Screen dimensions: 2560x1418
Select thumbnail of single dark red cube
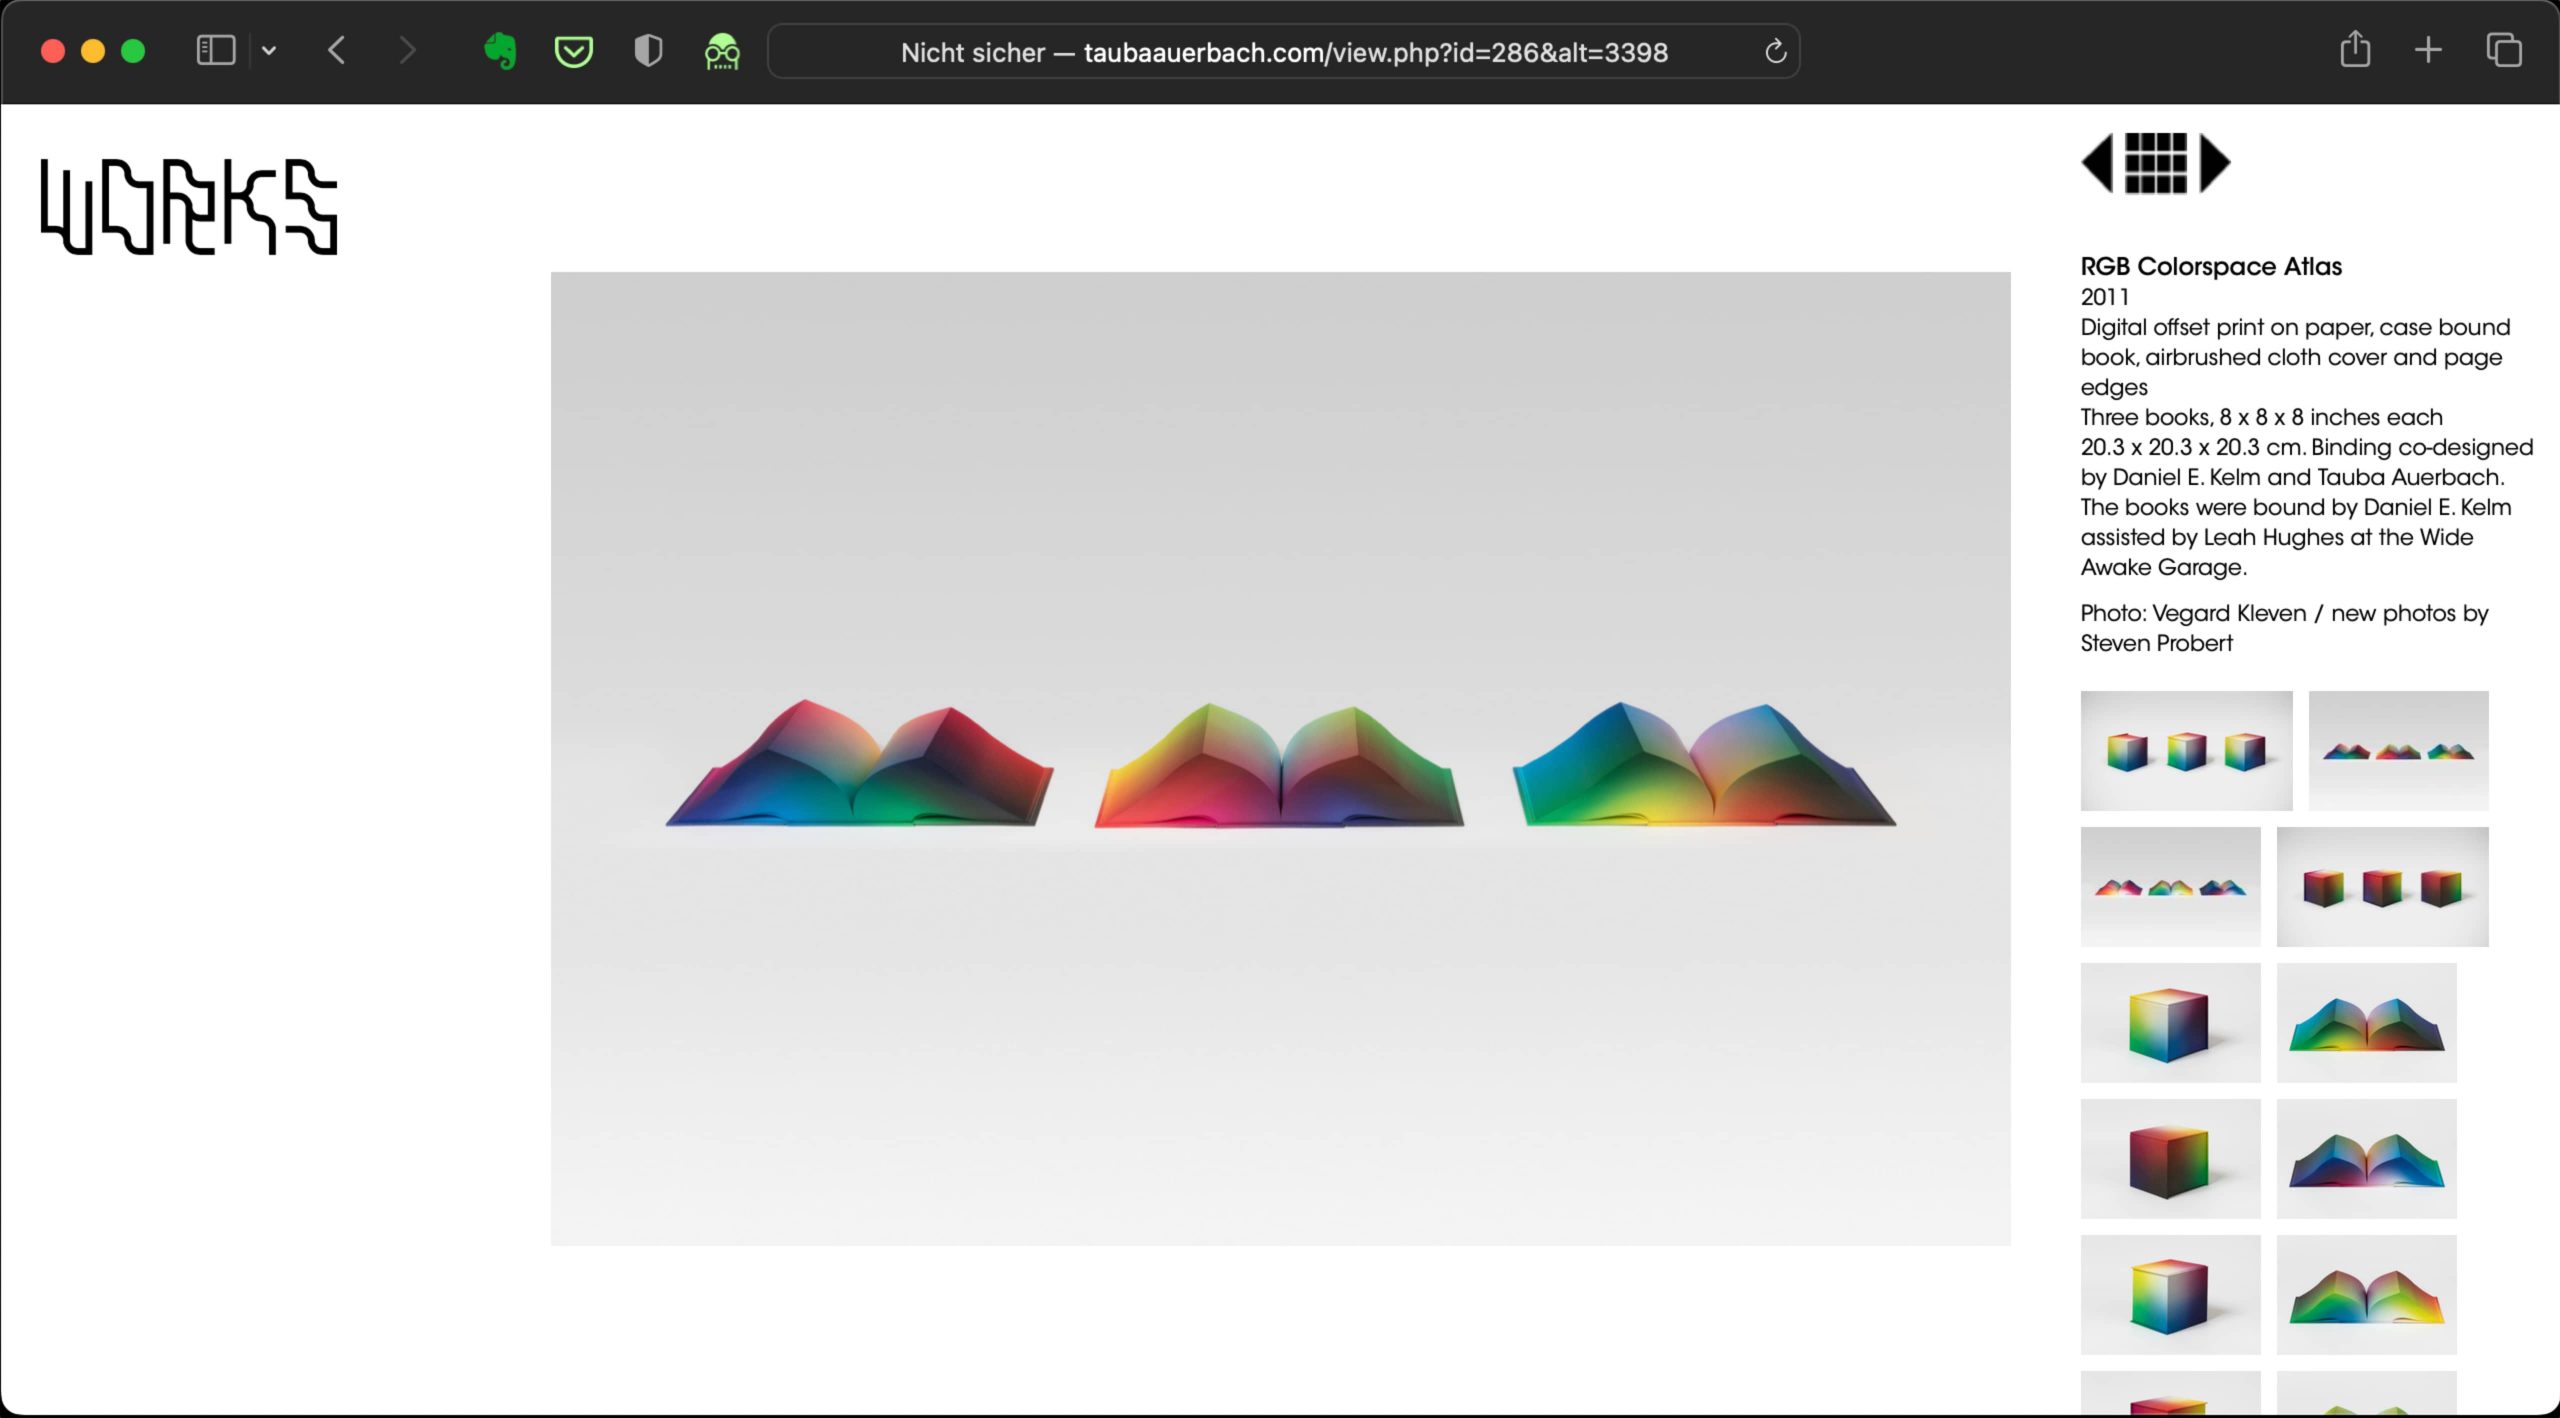[2170, 1158]
